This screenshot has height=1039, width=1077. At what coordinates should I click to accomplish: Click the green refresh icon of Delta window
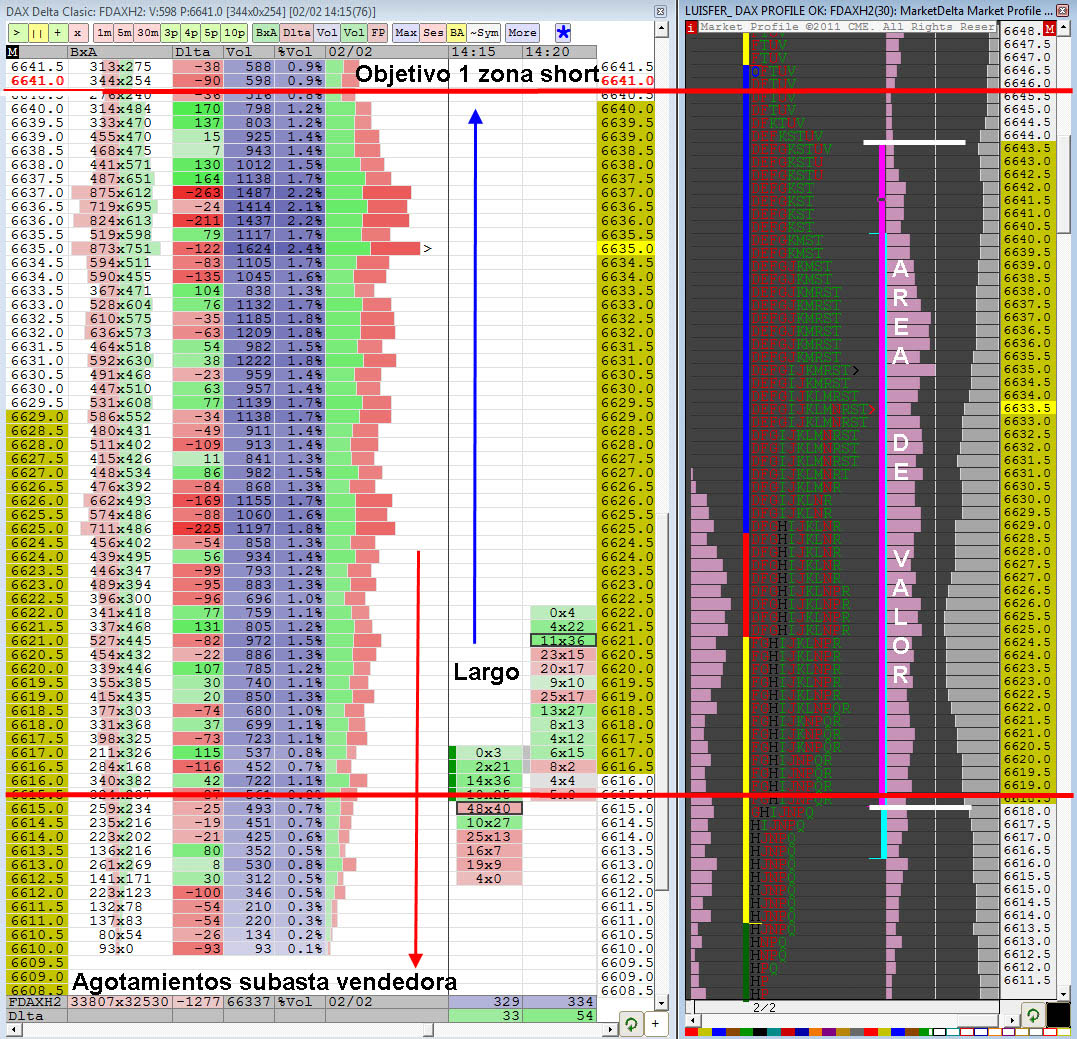(x=631, y=1024)
